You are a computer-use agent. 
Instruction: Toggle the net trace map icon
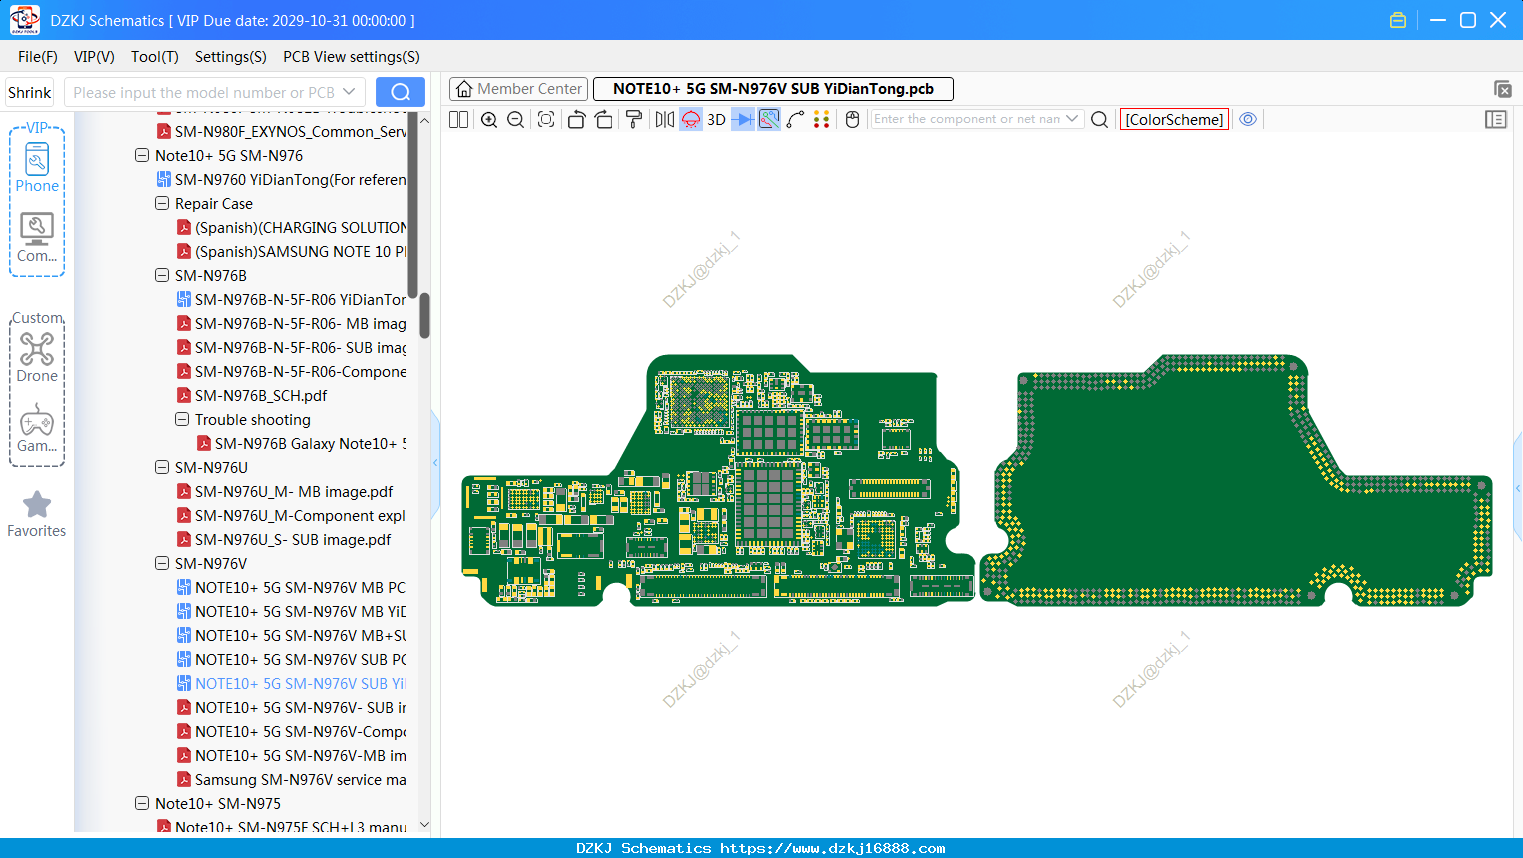(x=769, y=119)
